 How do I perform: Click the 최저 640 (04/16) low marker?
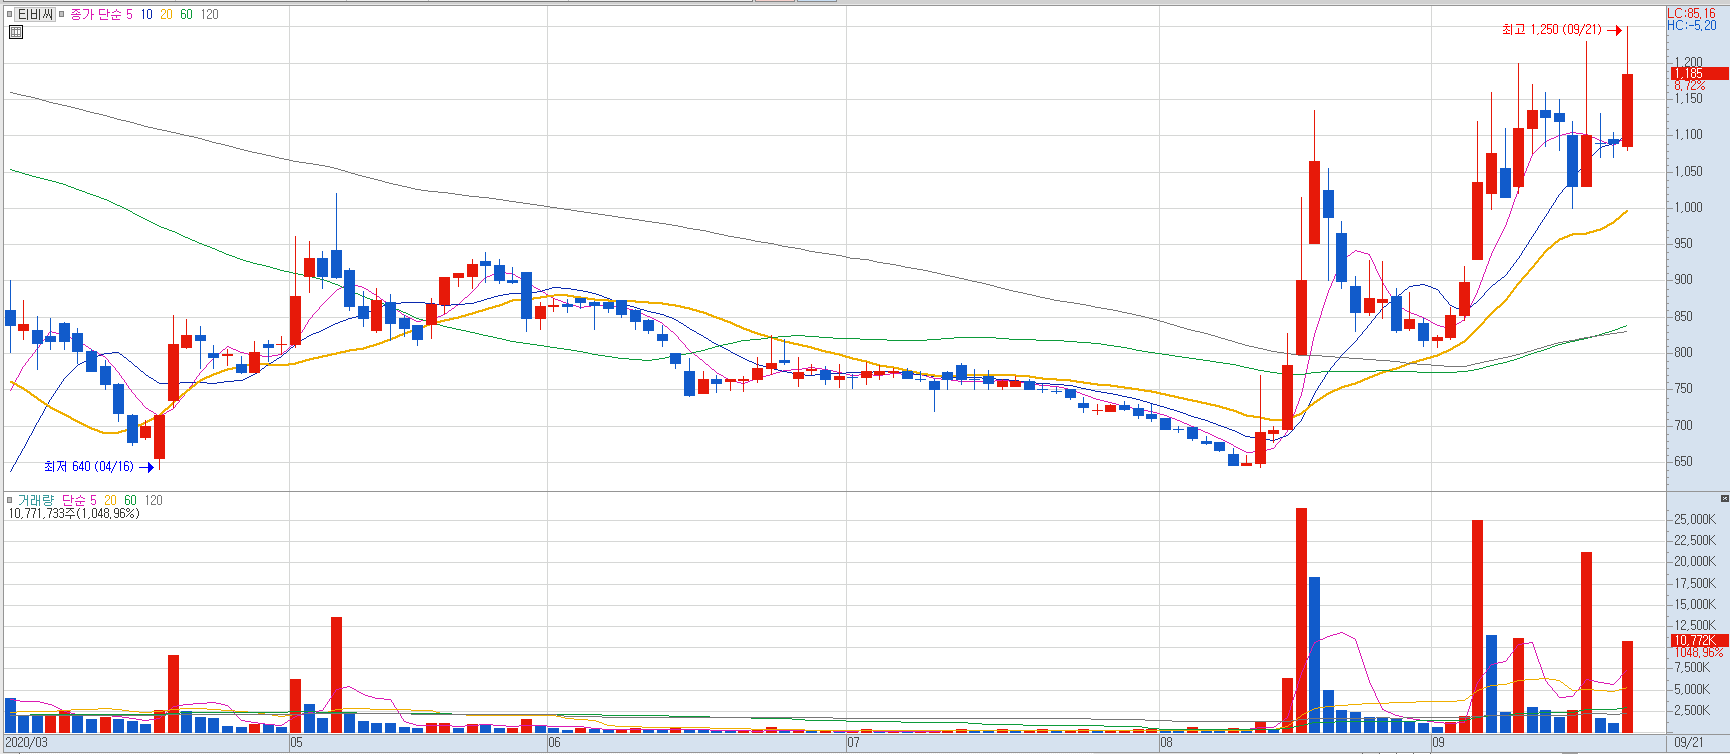pos(99,467)
